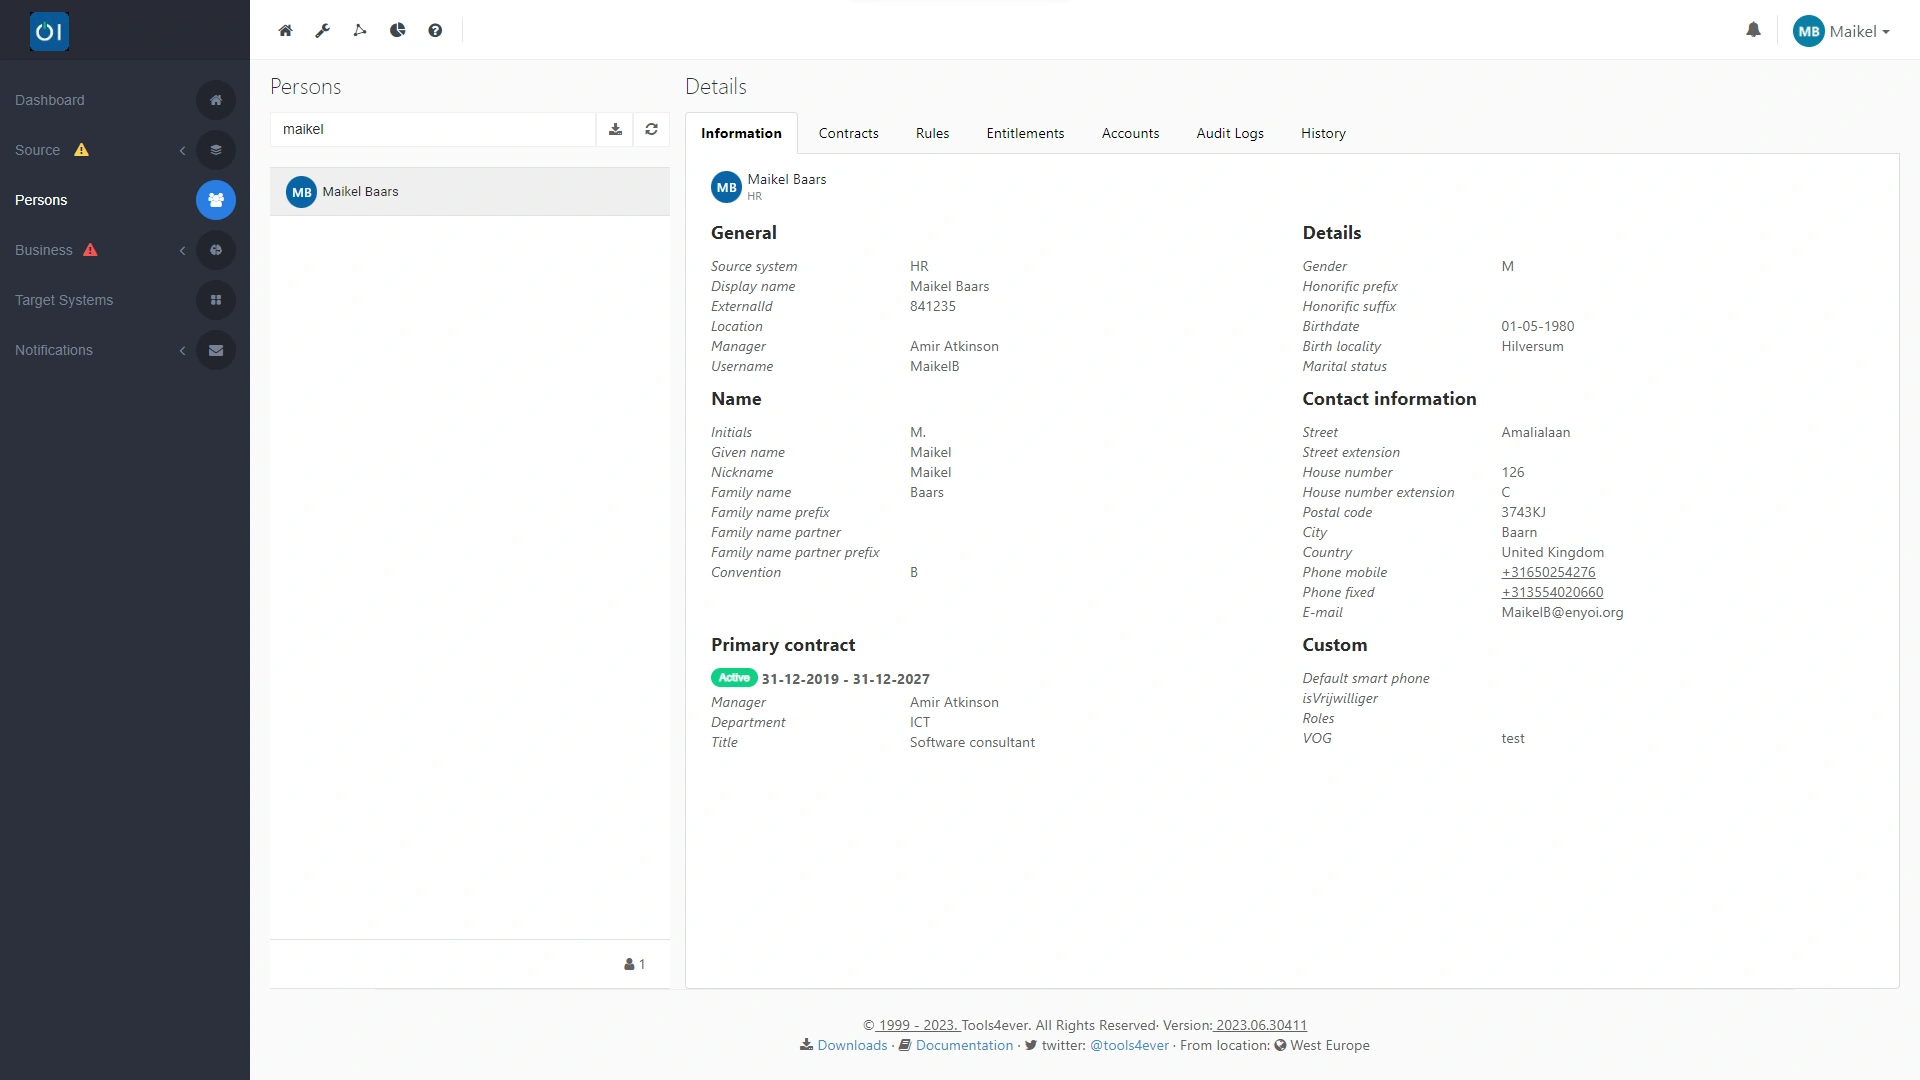
Task: Open the home icon in top toolbar
Action: [285, 31]
